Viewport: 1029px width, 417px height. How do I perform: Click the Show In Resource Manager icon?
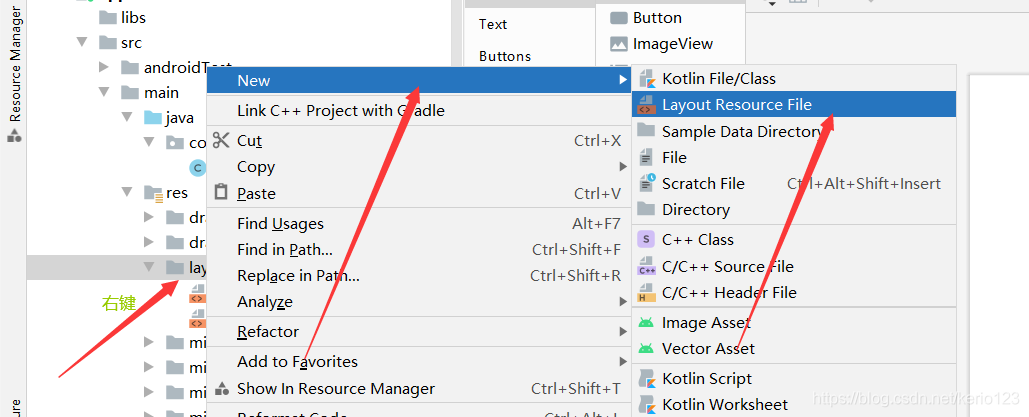222,388
